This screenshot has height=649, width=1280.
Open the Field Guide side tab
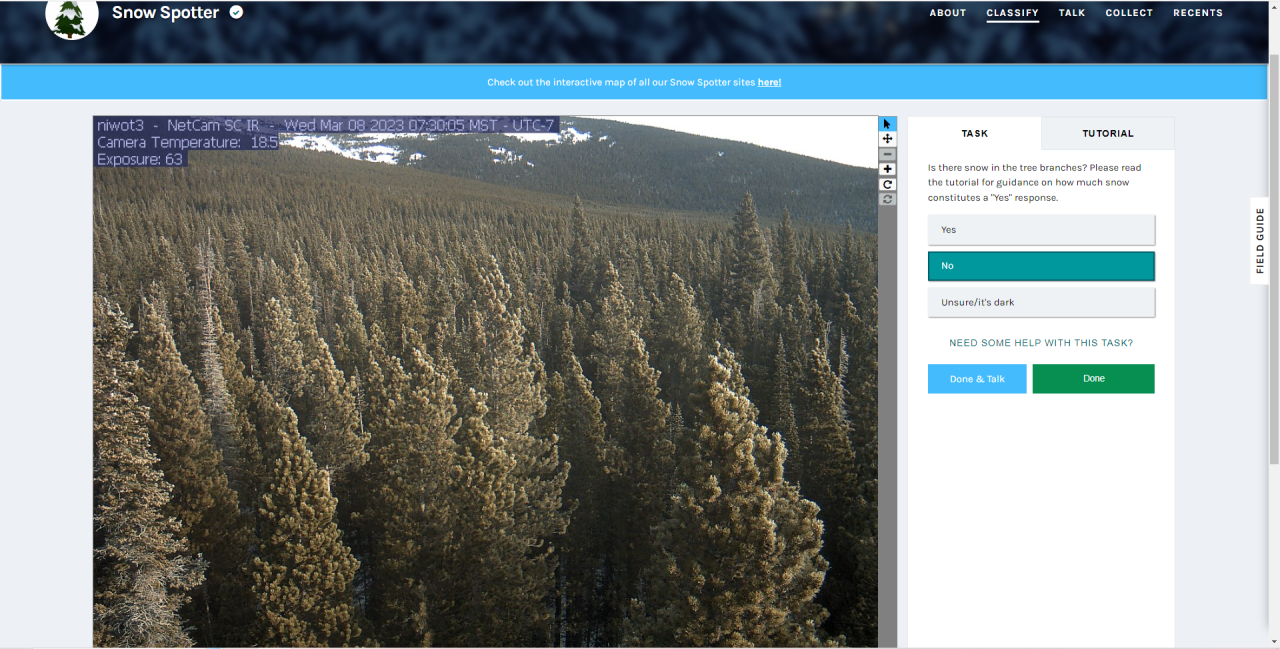[1260, 240]
